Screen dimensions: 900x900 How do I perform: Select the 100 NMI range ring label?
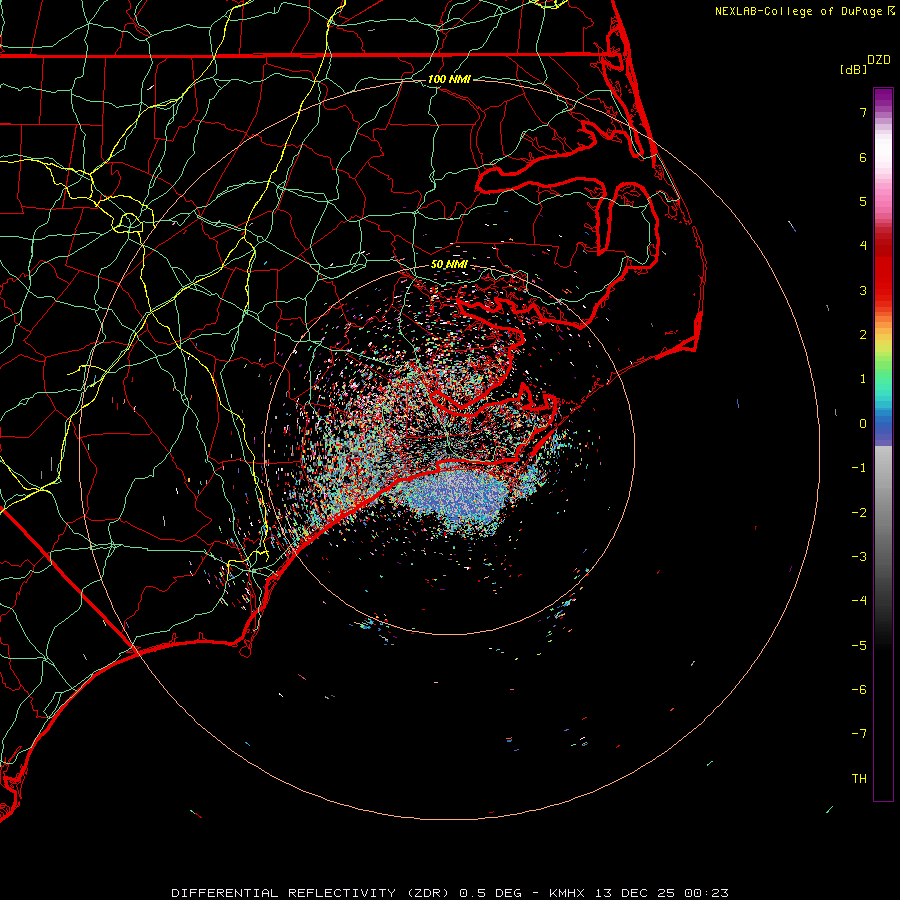(449, 78)
